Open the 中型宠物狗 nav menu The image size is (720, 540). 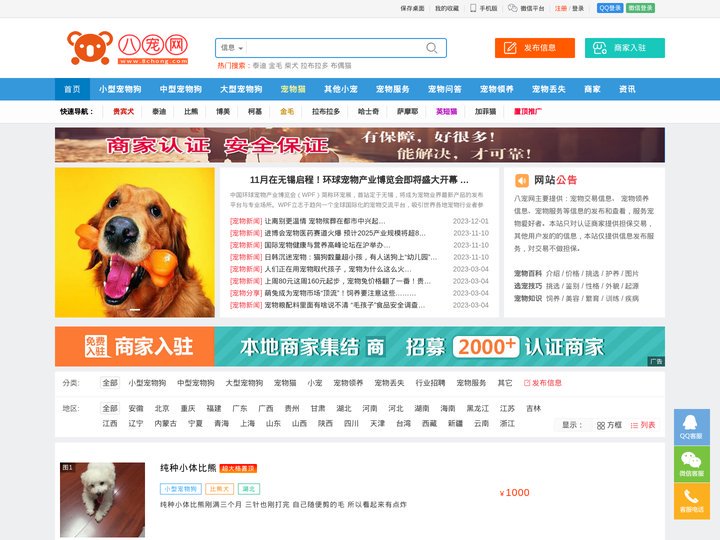180,89
